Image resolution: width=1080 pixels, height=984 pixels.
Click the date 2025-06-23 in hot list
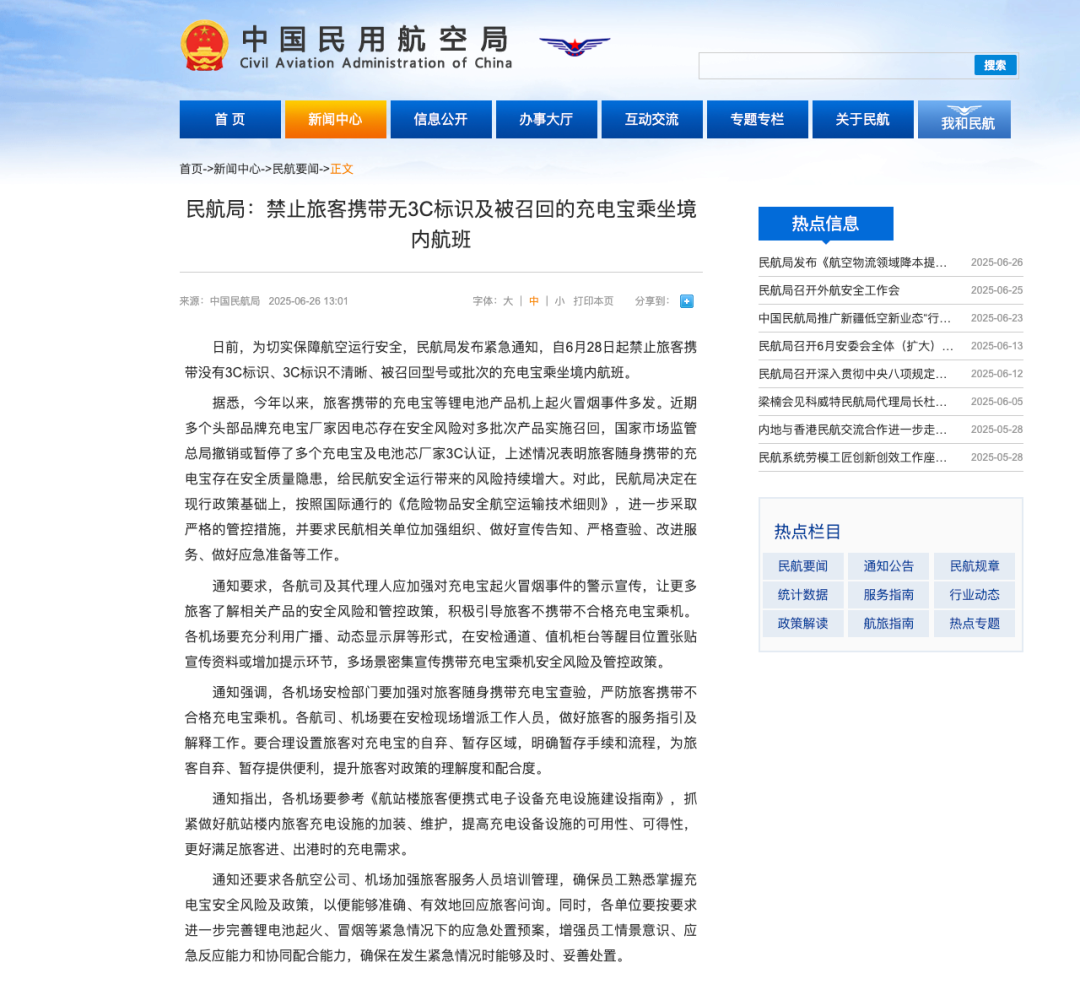coord(997,318)
